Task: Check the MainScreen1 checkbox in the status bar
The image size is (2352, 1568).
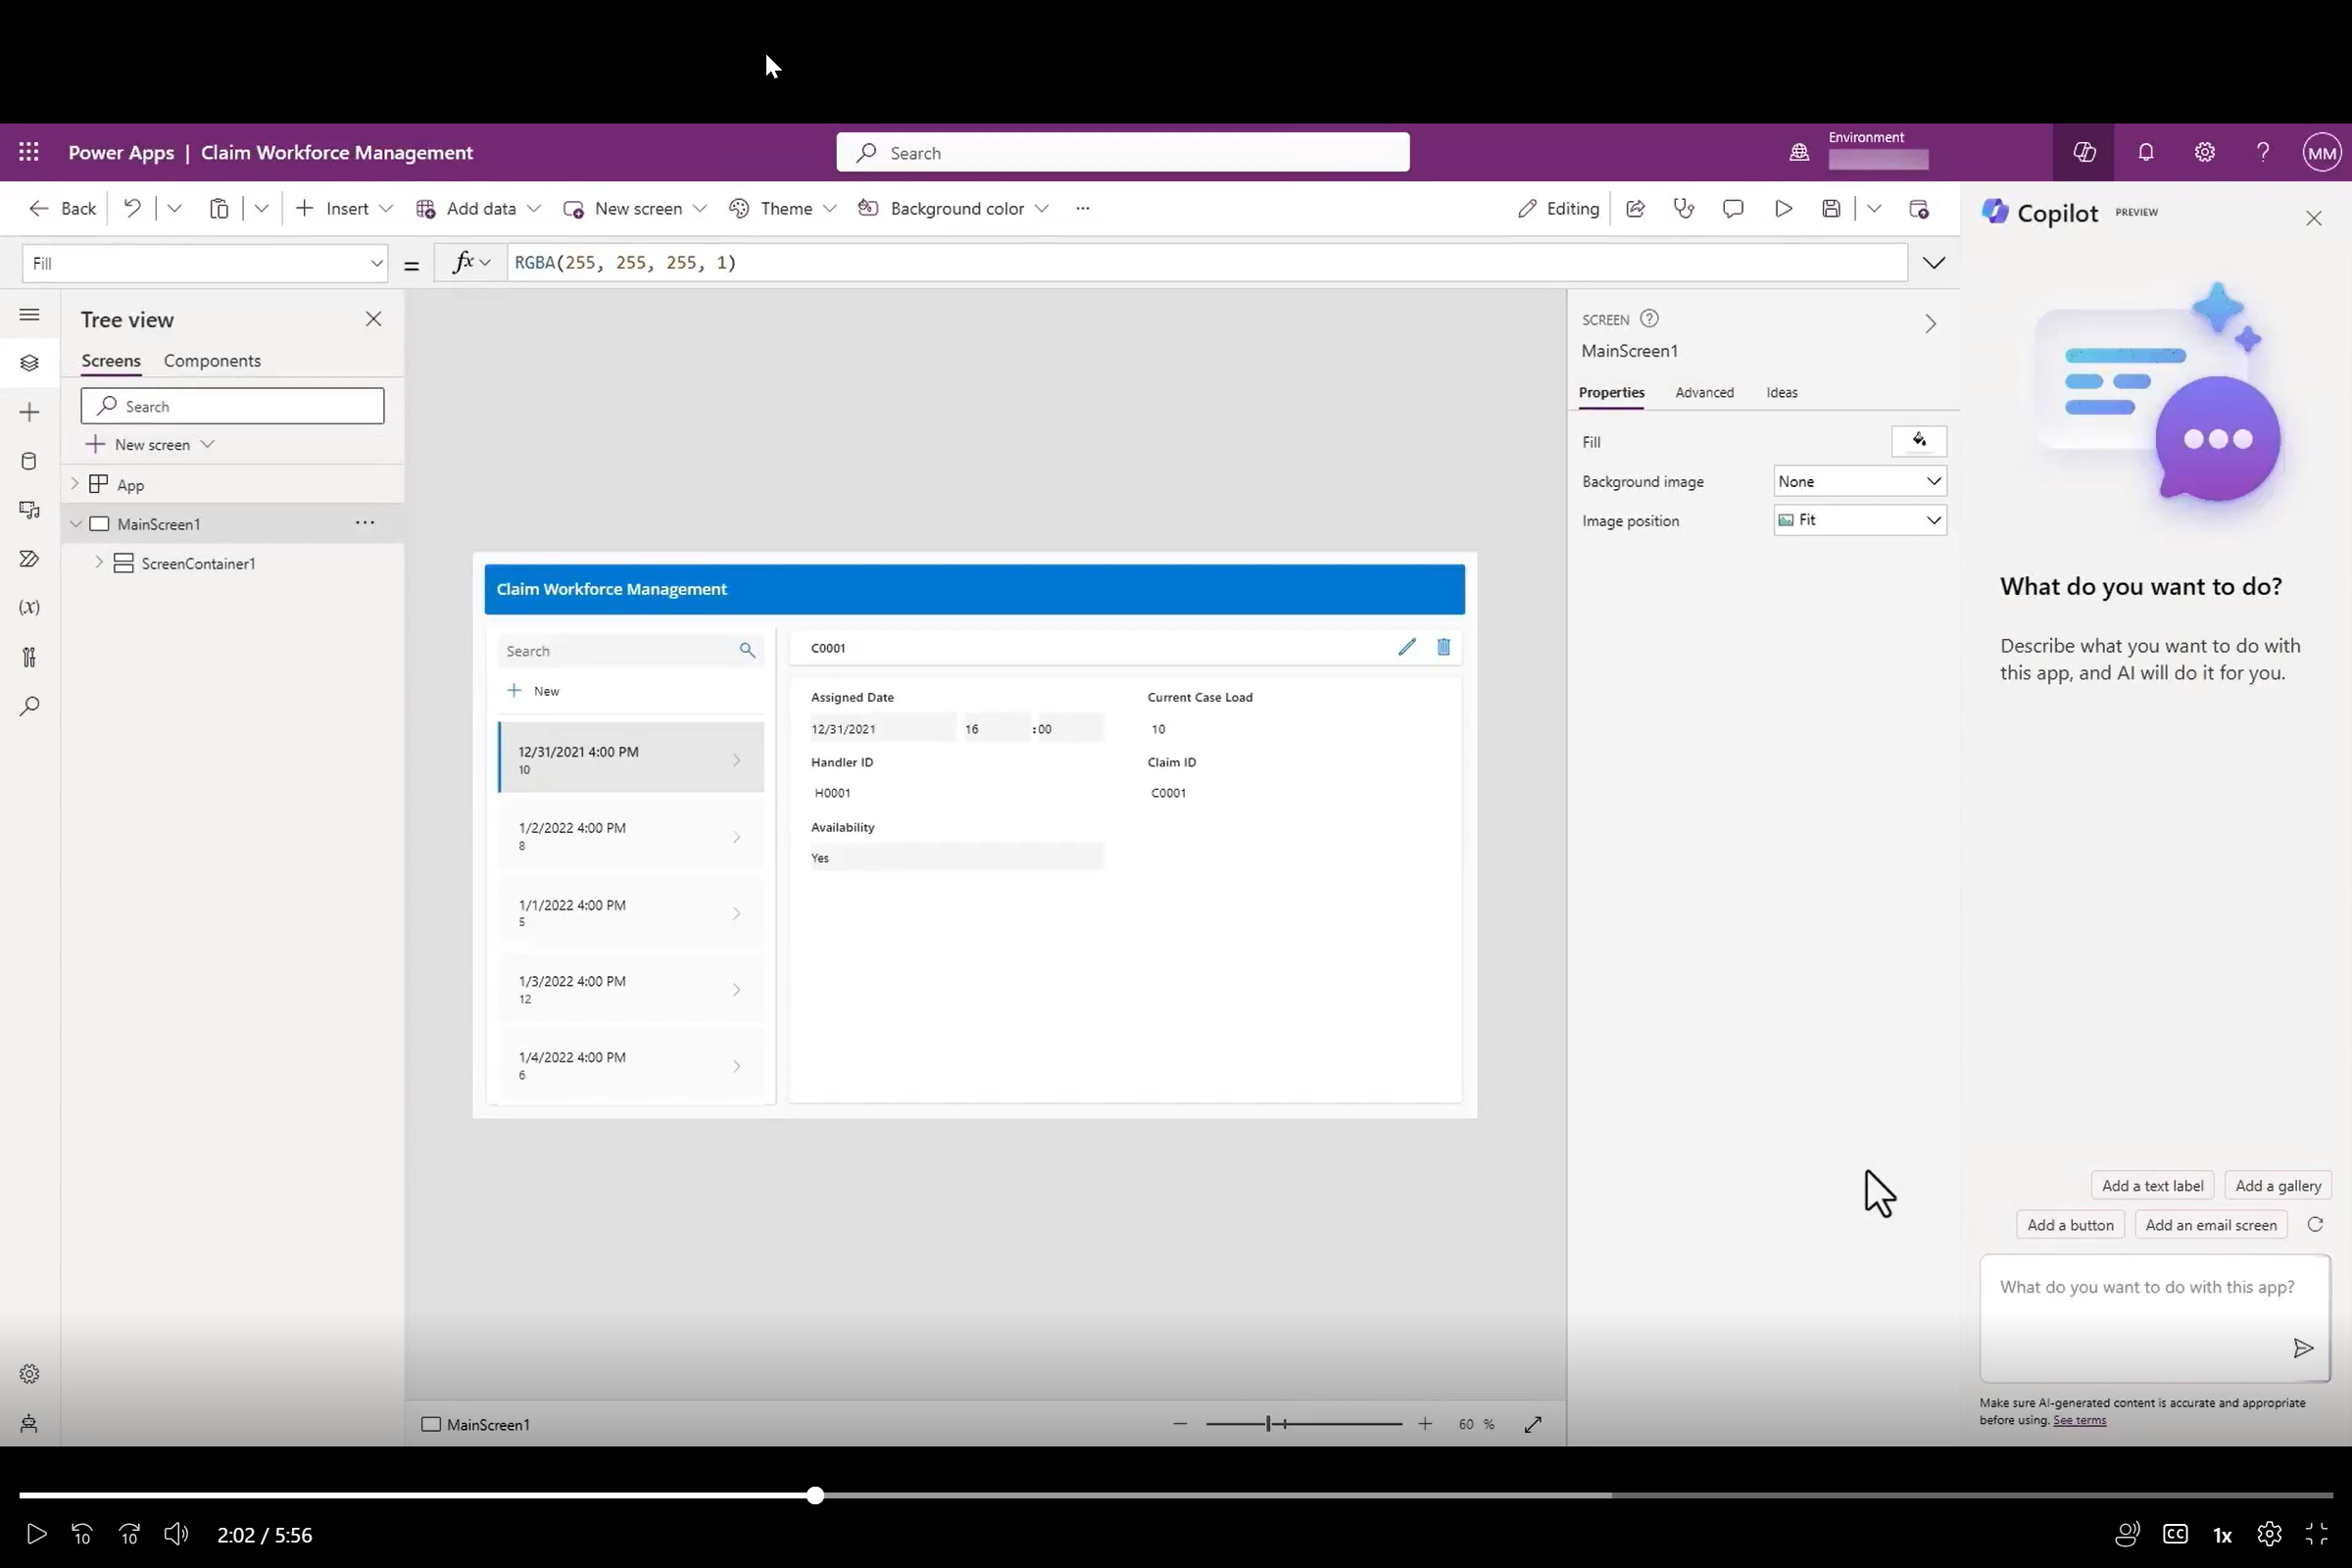Action: tap(430, 1424)
